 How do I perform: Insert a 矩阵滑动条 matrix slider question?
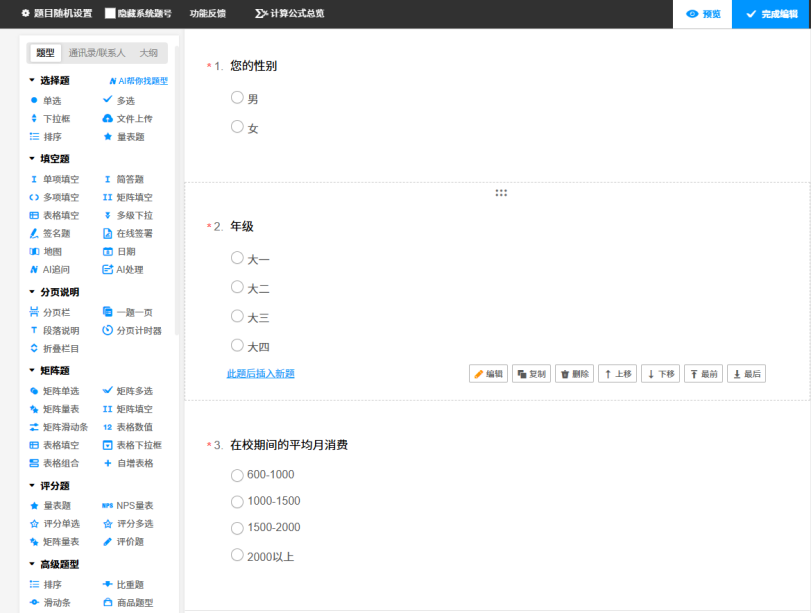(59, 427)
